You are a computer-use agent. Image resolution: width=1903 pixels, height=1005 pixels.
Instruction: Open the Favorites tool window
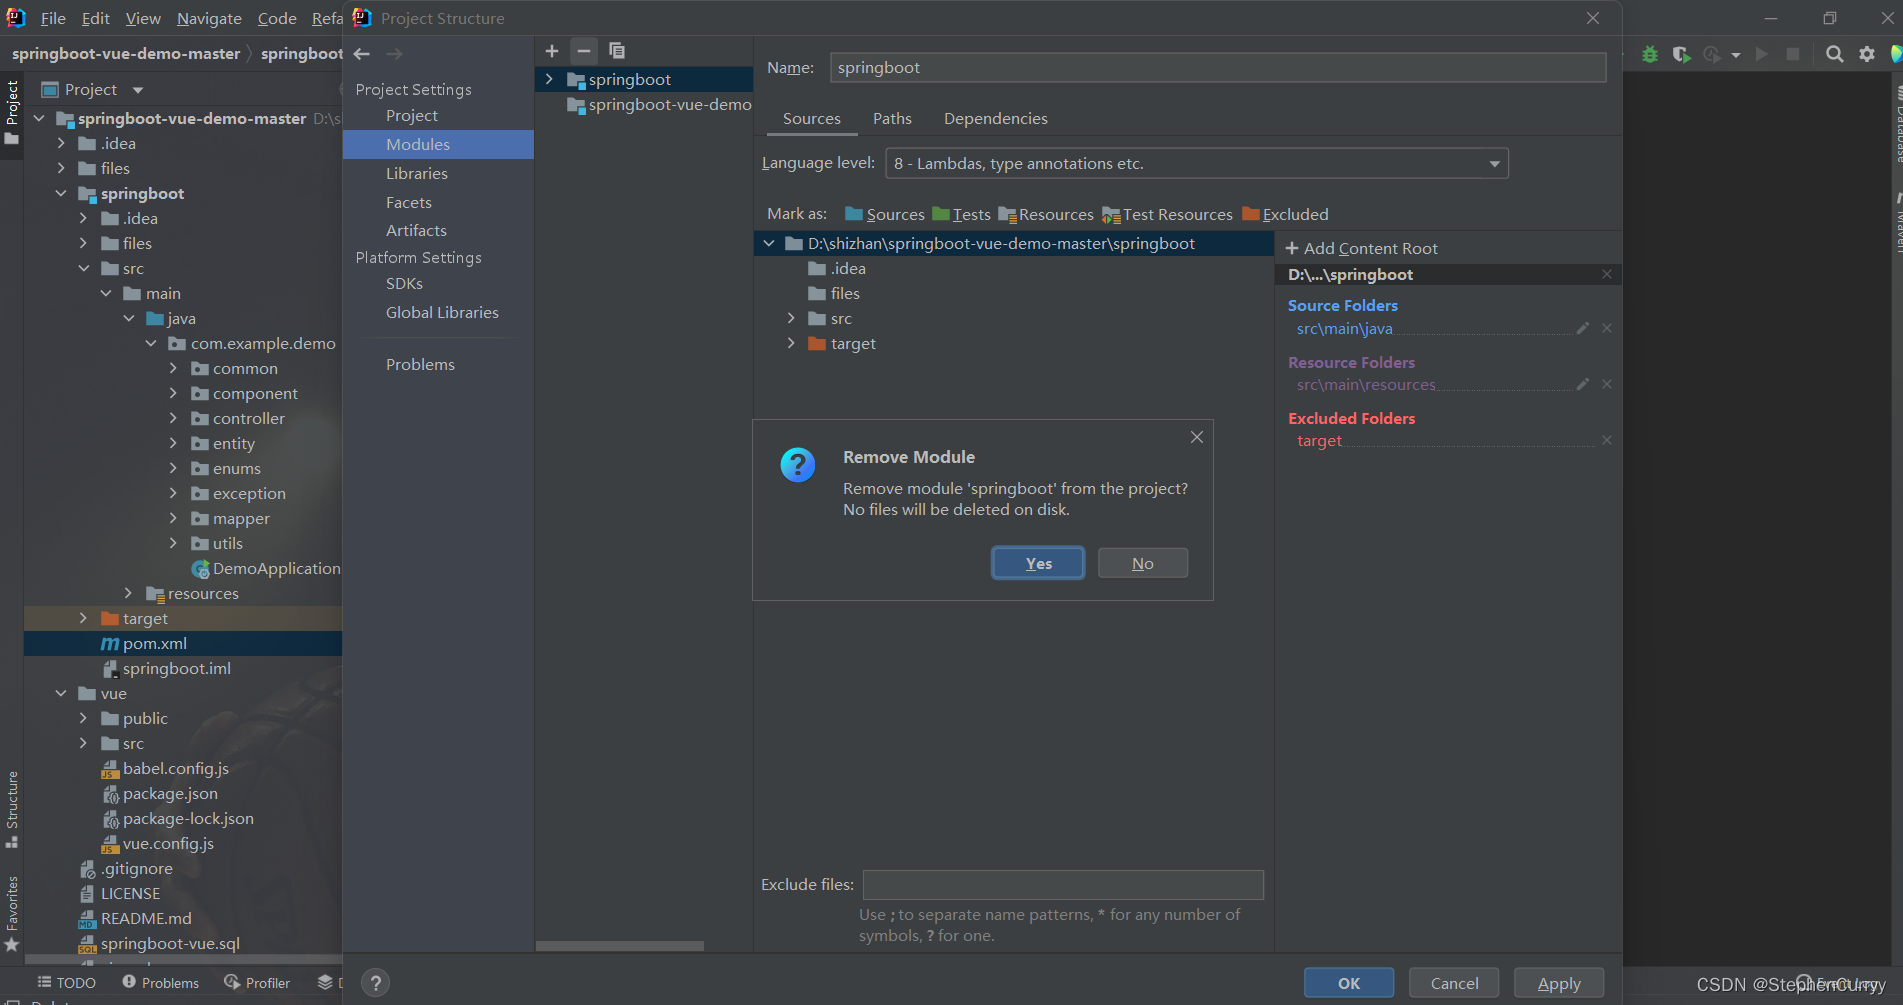coord(12,914)
